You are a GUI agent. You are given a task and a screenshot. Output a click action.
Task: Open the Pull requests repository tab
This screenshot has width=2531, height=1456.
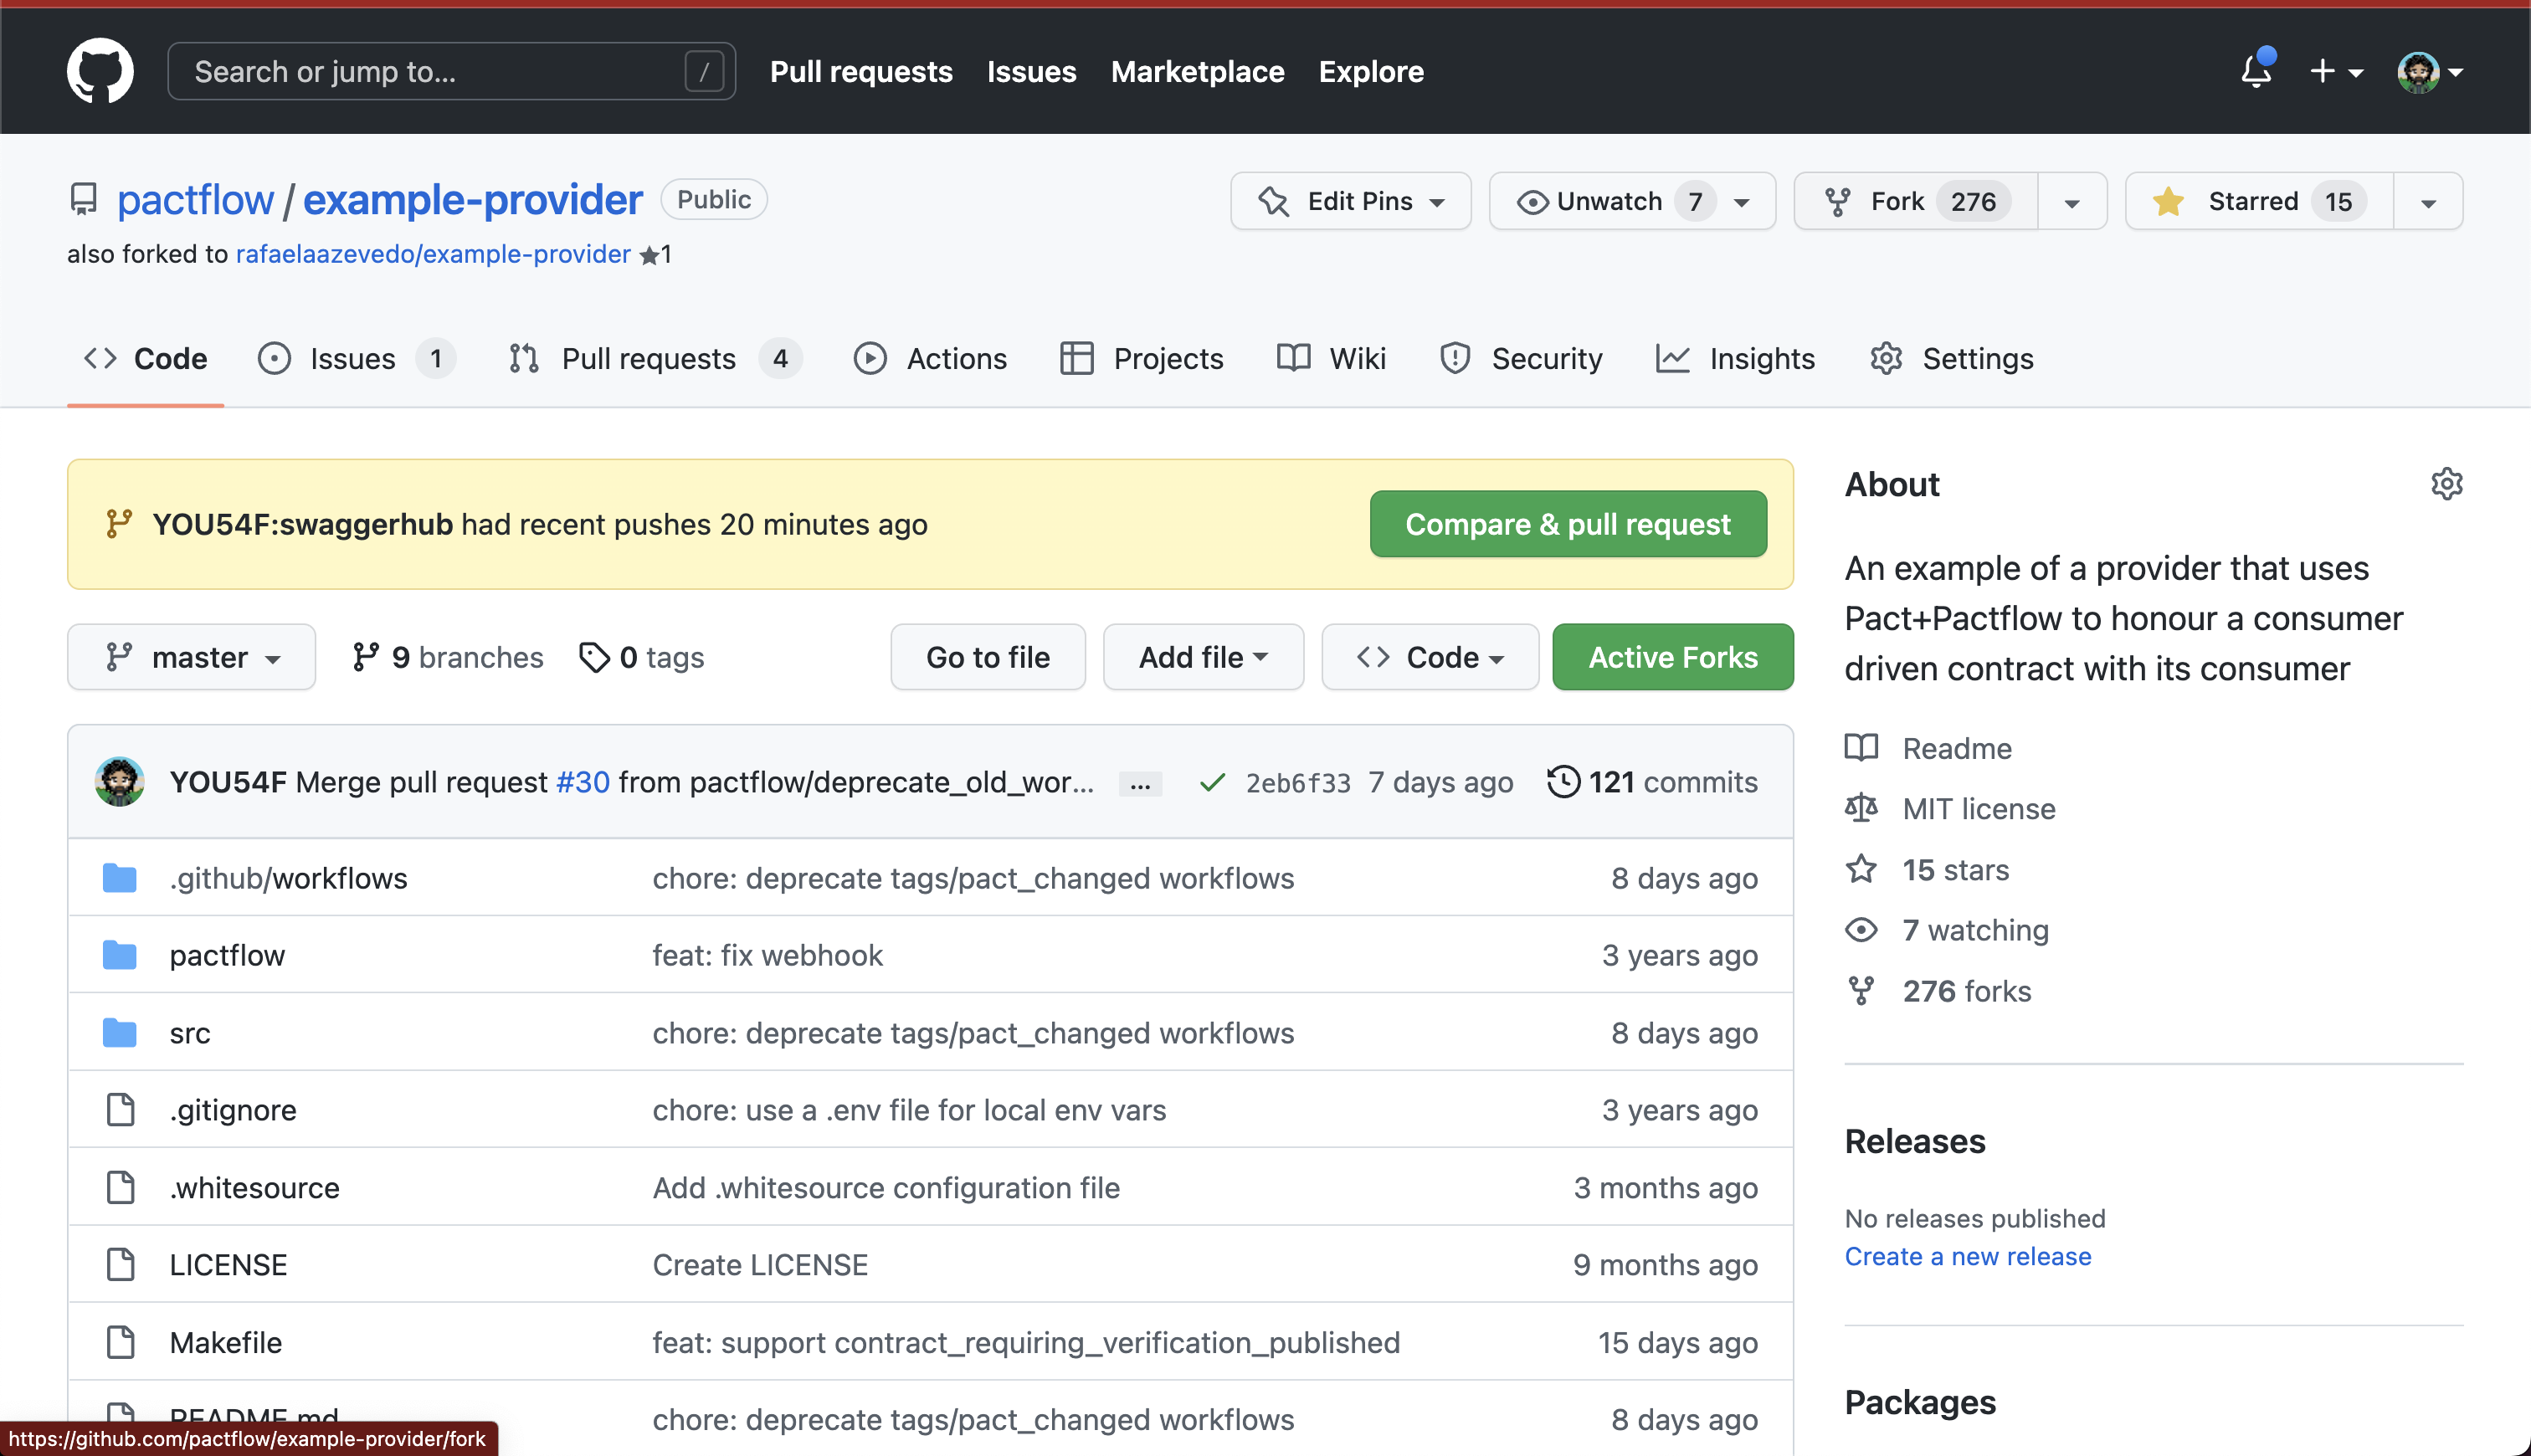(650, 358)
